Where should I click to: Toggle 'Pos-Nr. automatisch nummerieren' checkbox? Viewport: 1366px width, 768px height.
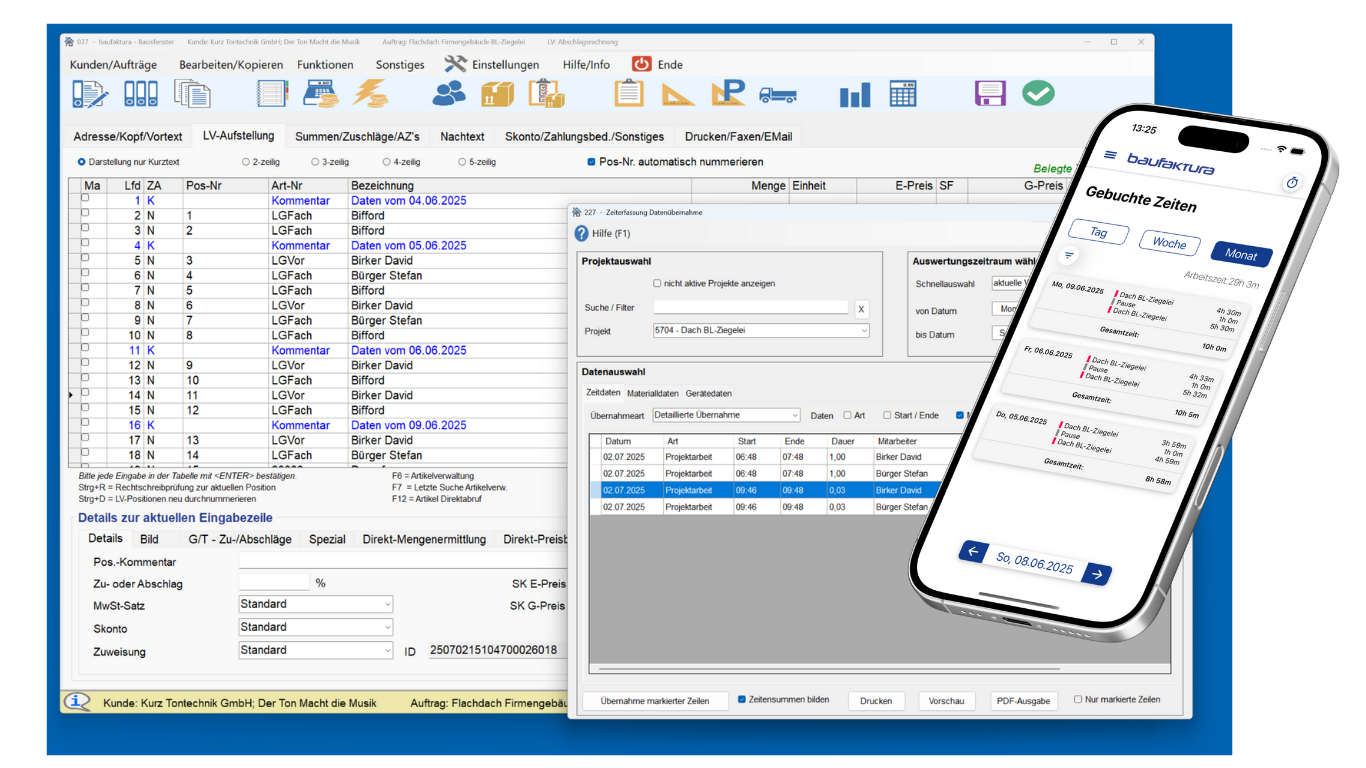(591, 161)
